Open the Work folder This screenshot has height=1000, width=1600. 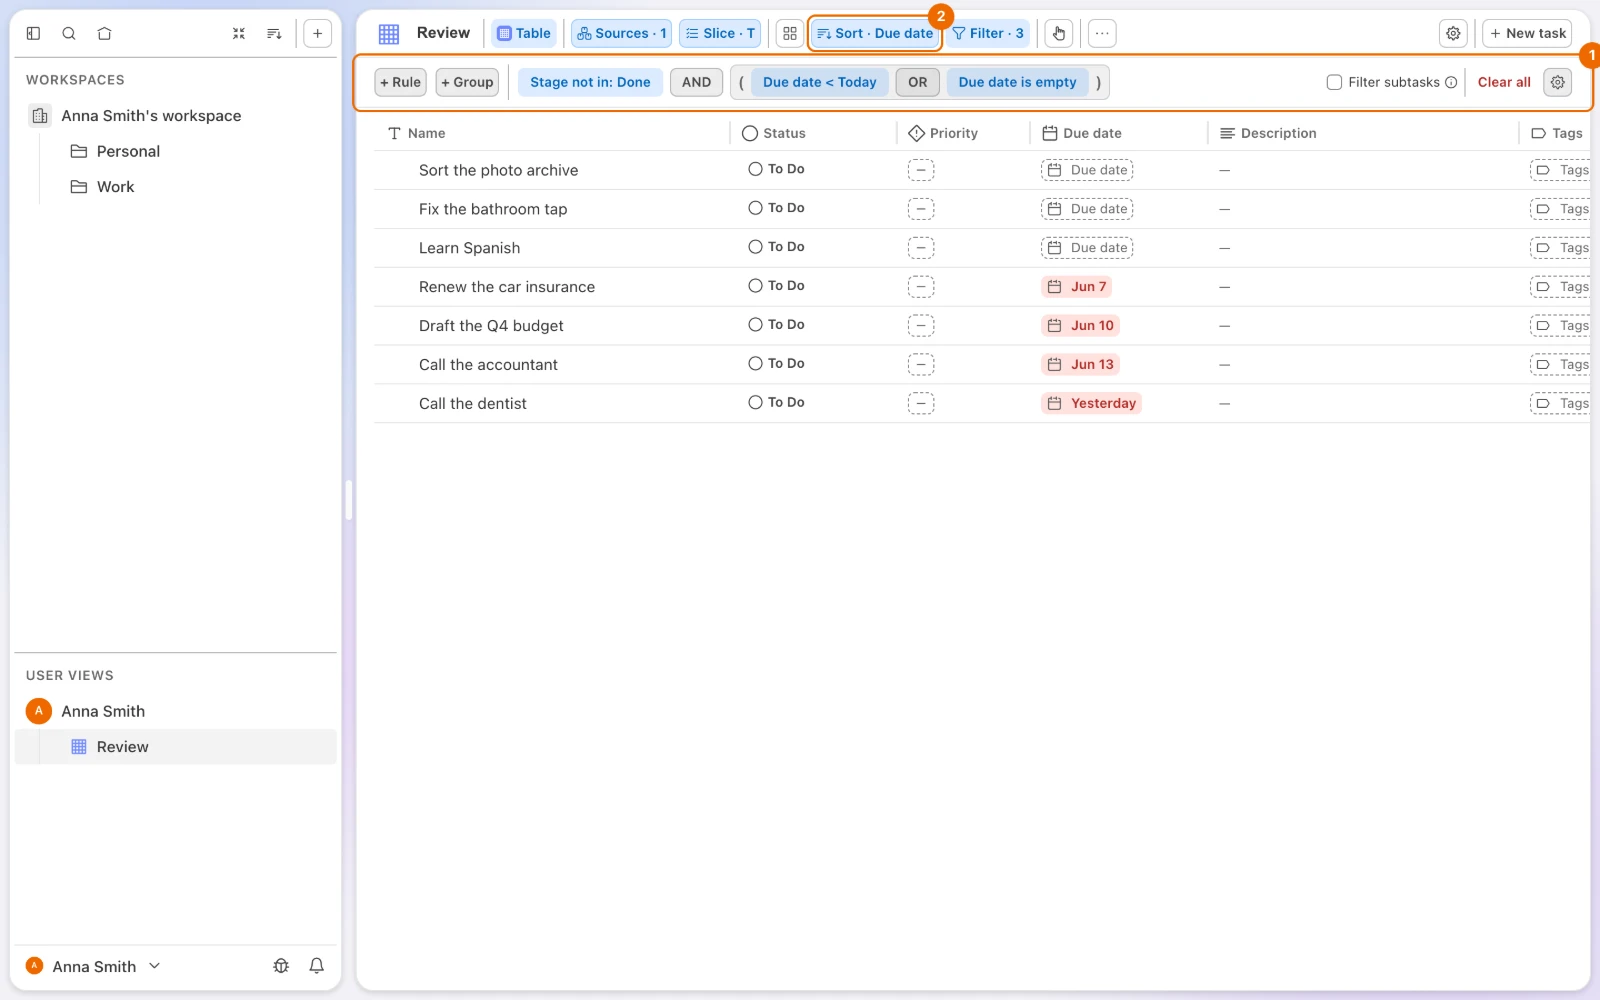[115, 187]
